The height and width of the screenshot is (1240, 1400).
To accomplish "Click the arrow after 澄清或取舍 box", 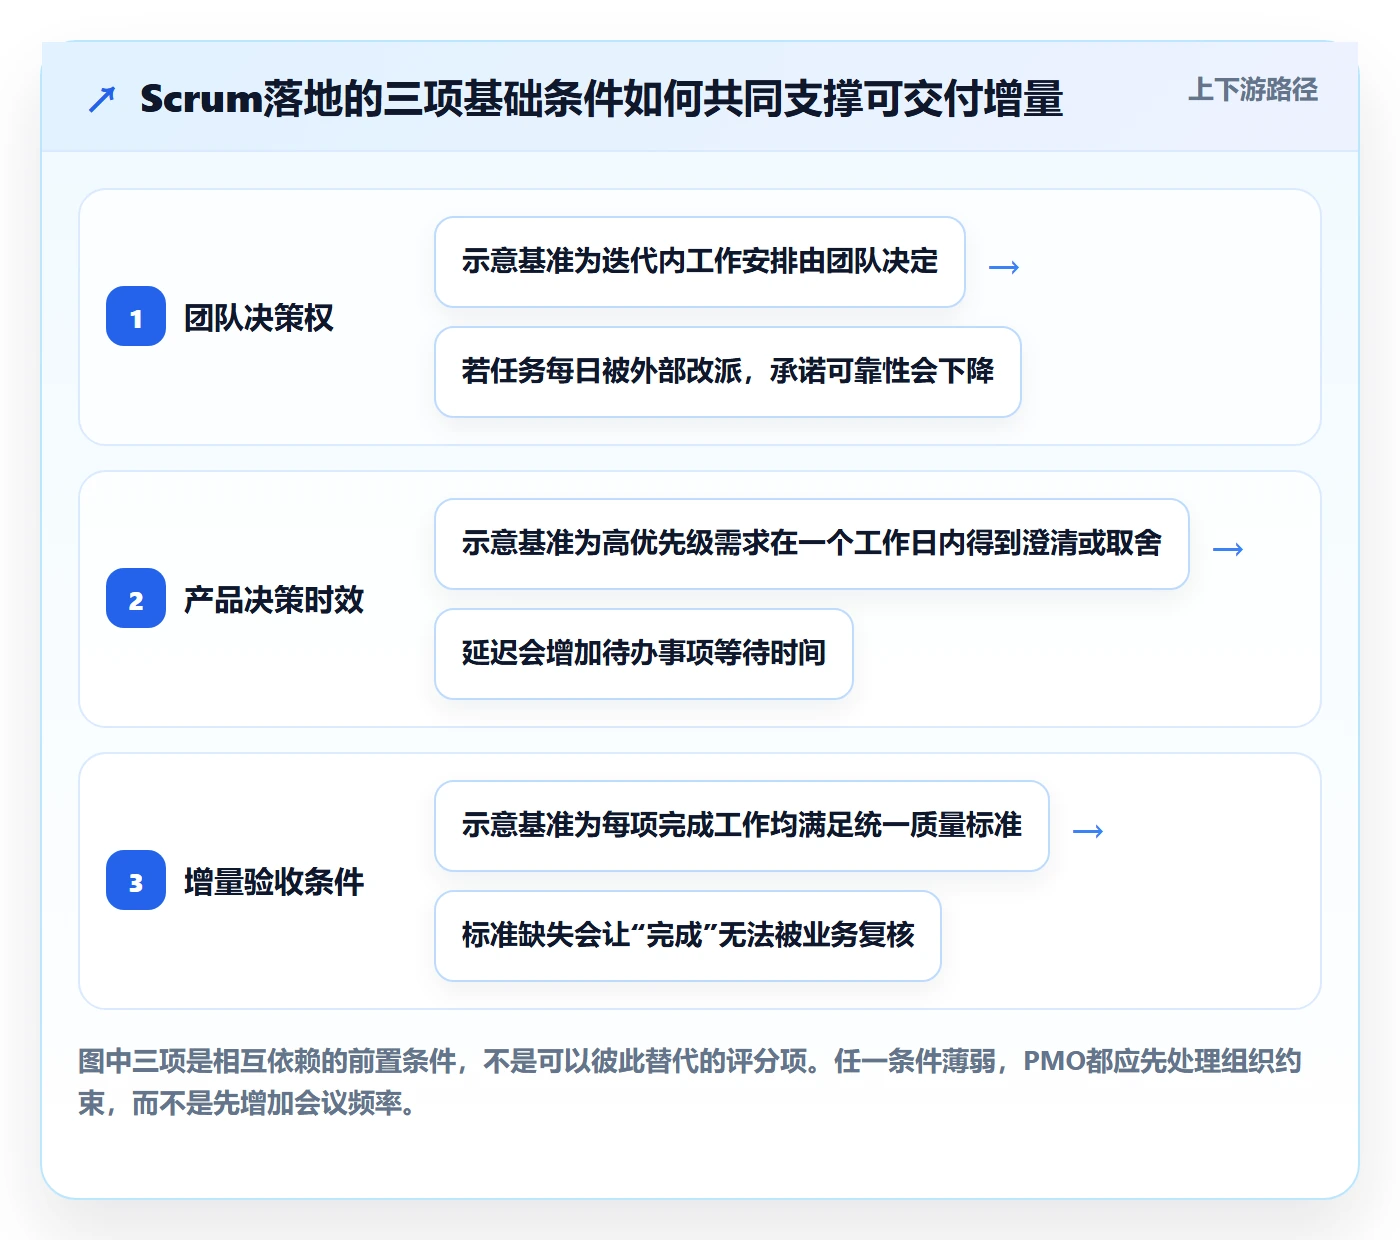I will [x=1228, y=549].
